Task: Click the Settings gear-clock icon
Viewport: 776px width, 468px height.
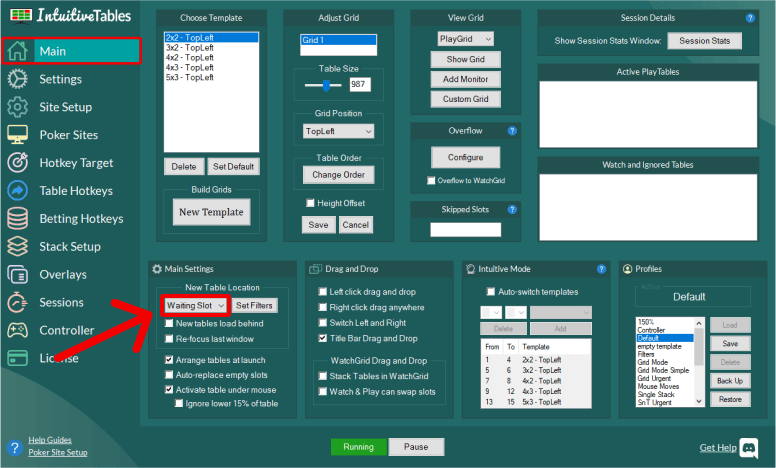Action: point(18,79)
